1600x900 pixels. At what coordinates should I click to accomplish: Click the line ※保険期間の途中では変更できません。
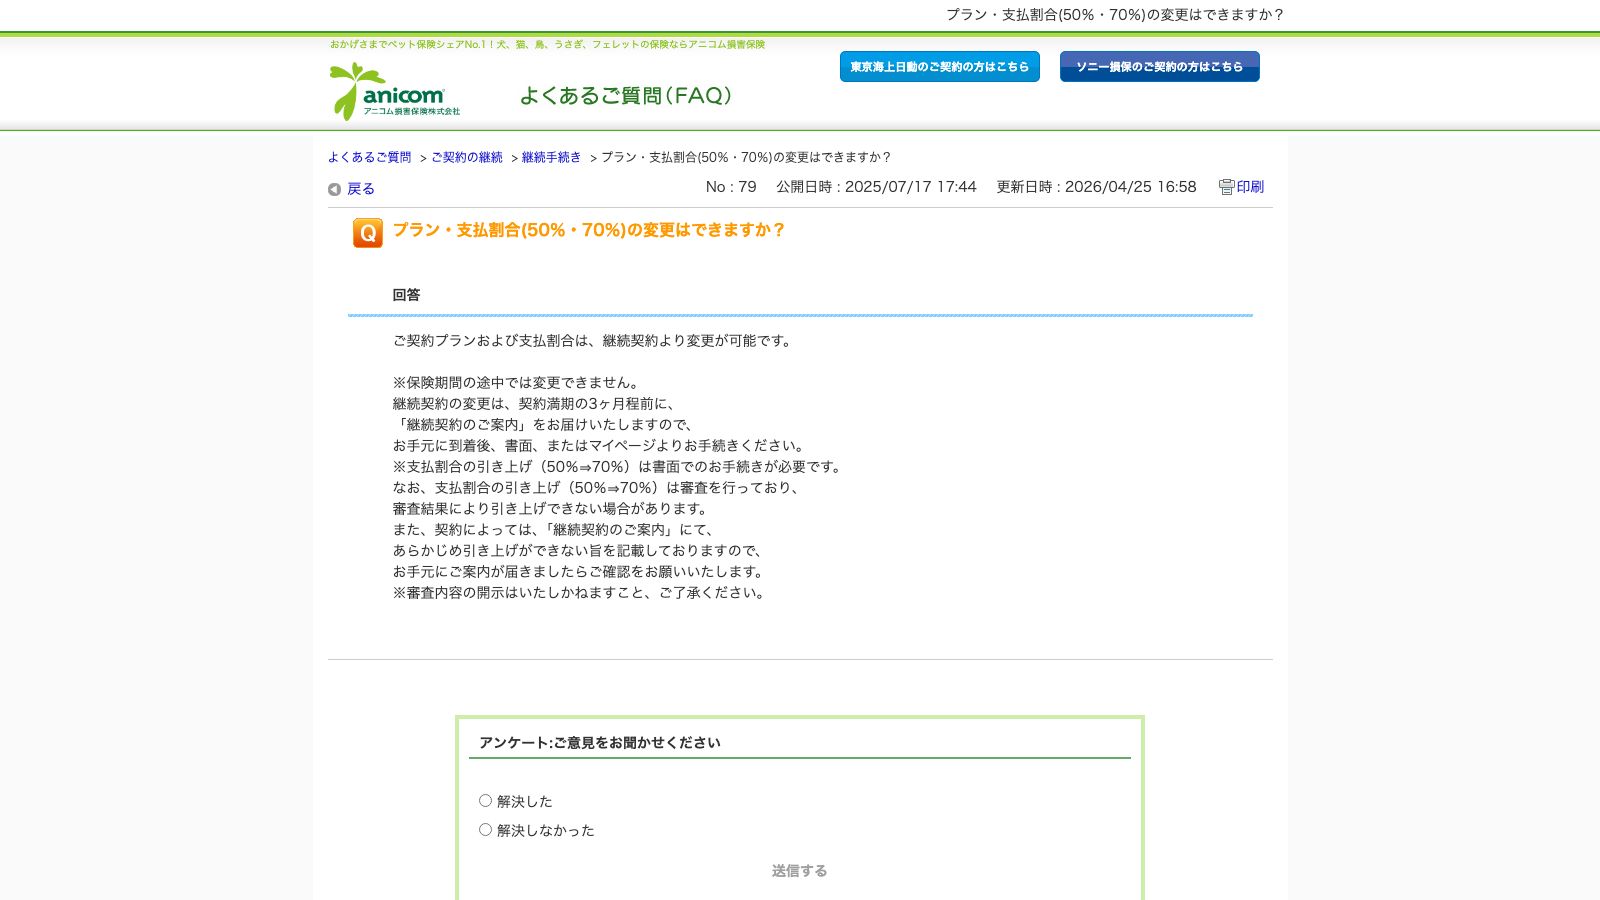[x=516, y=383]
